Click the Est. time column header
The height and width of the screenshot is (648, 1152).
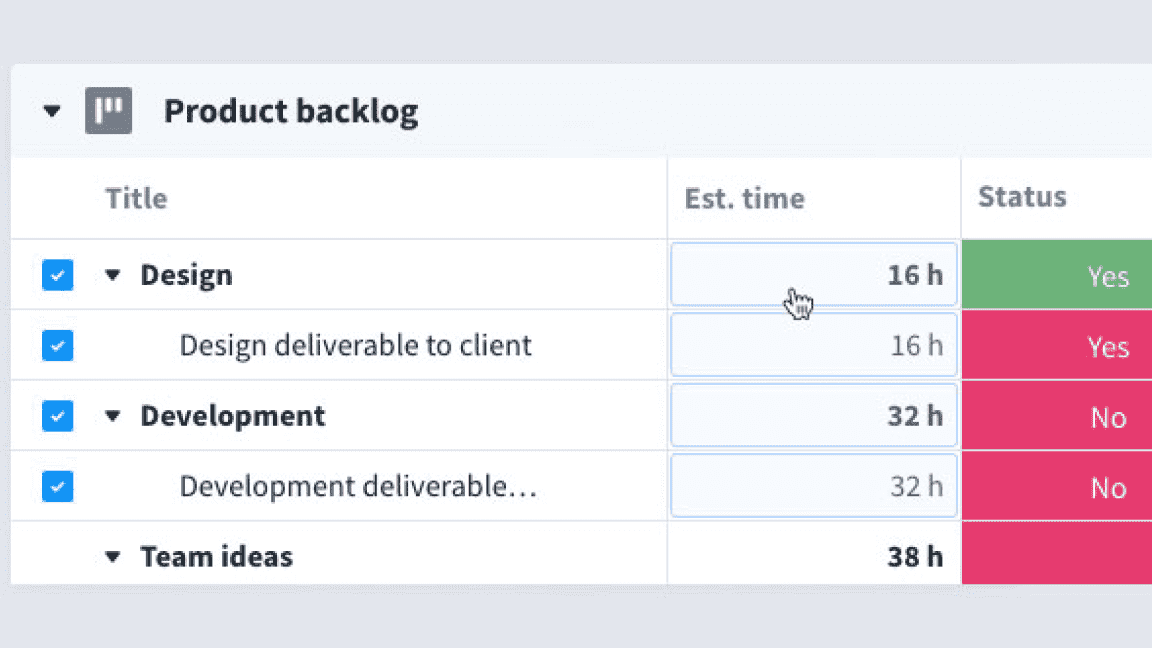[x=744, y=198]
